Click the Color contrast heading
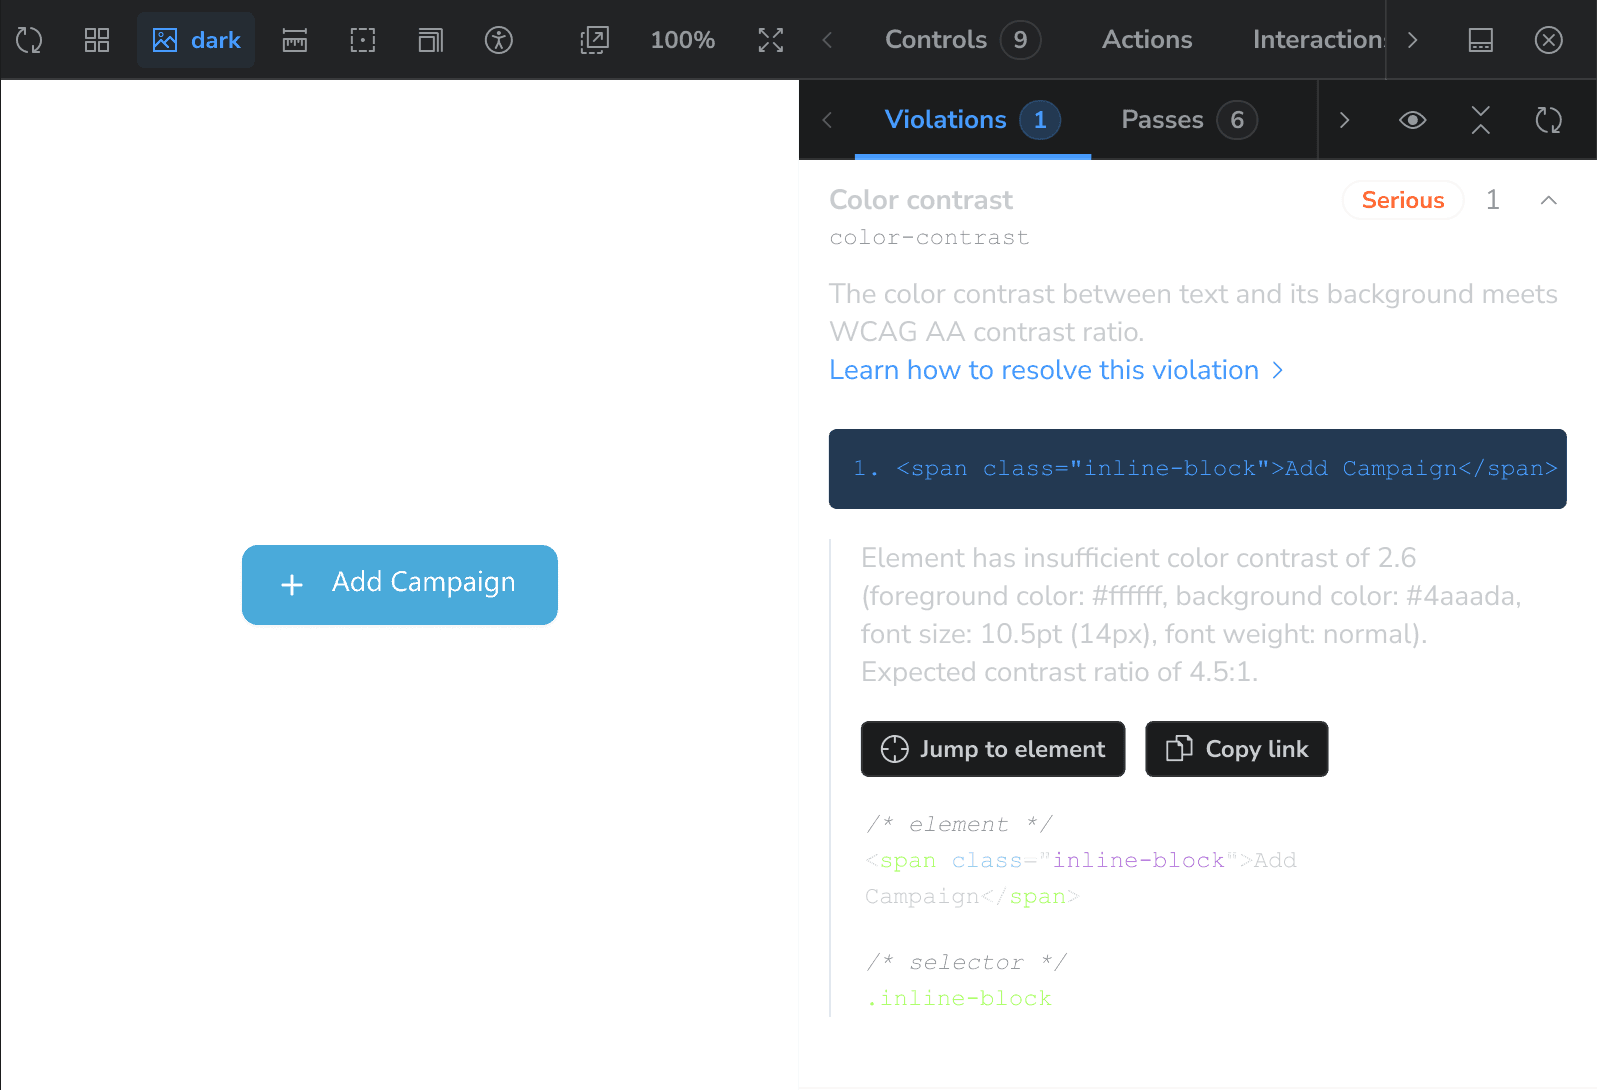This screenshot has height=1090, width=1597. click(x=921, y=200)
